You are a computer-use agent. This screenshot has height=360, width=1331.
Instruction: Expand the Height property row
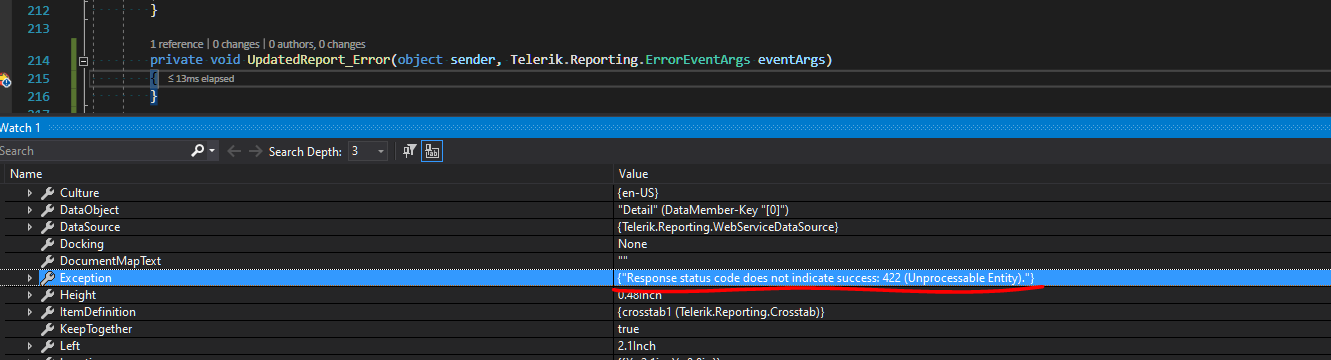coord(29,295)
